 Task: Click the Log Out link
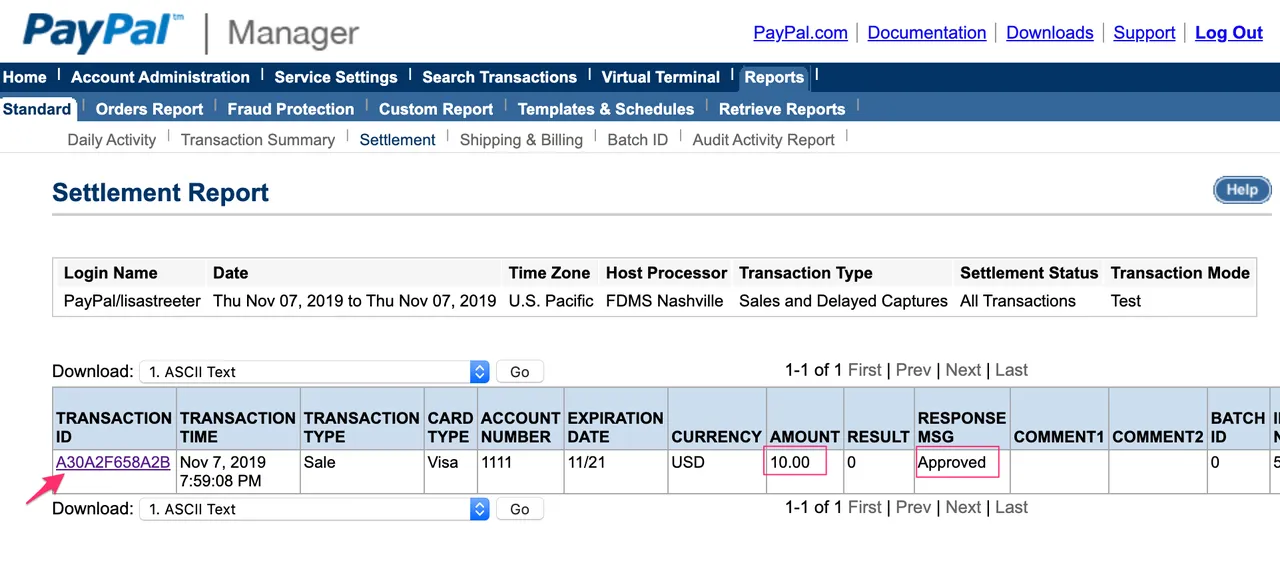[x=1229, y=33]
